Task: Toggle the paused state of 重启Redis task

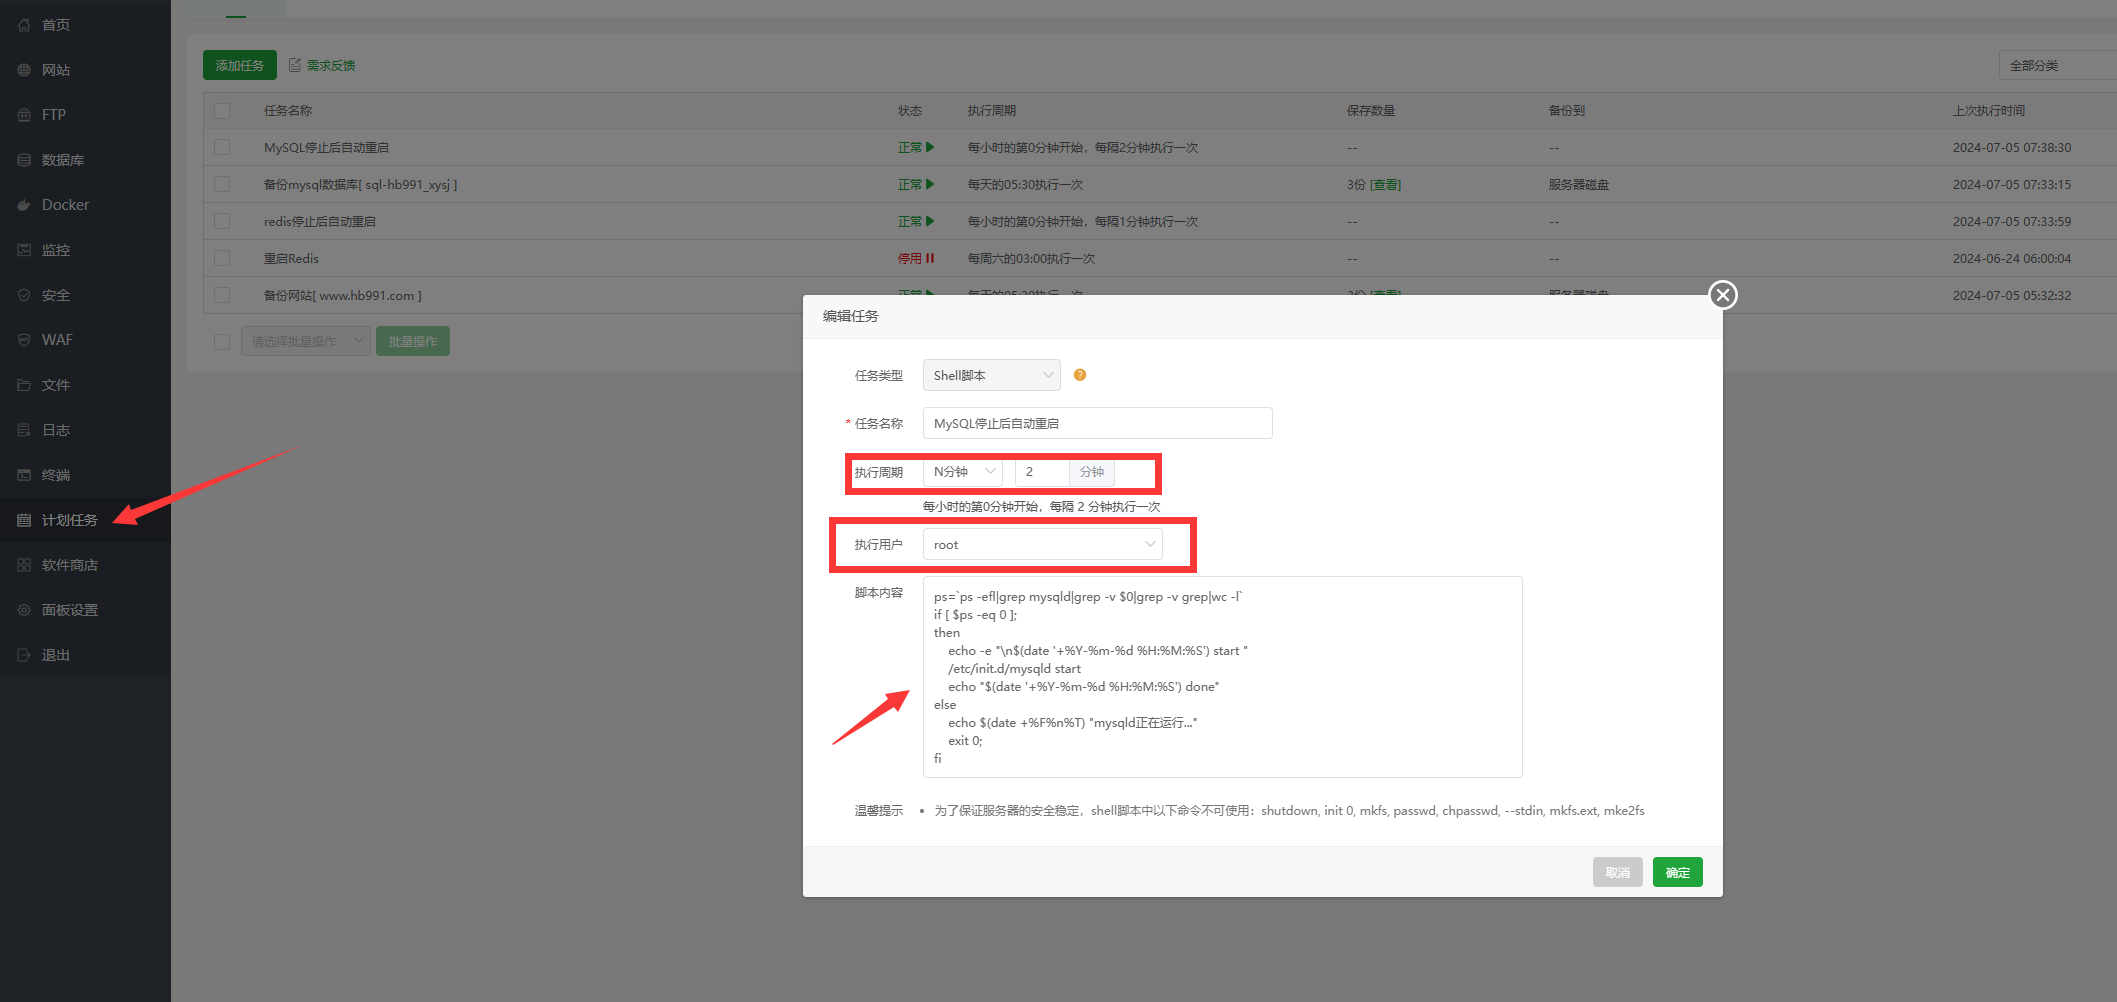Action: [917, 258]
